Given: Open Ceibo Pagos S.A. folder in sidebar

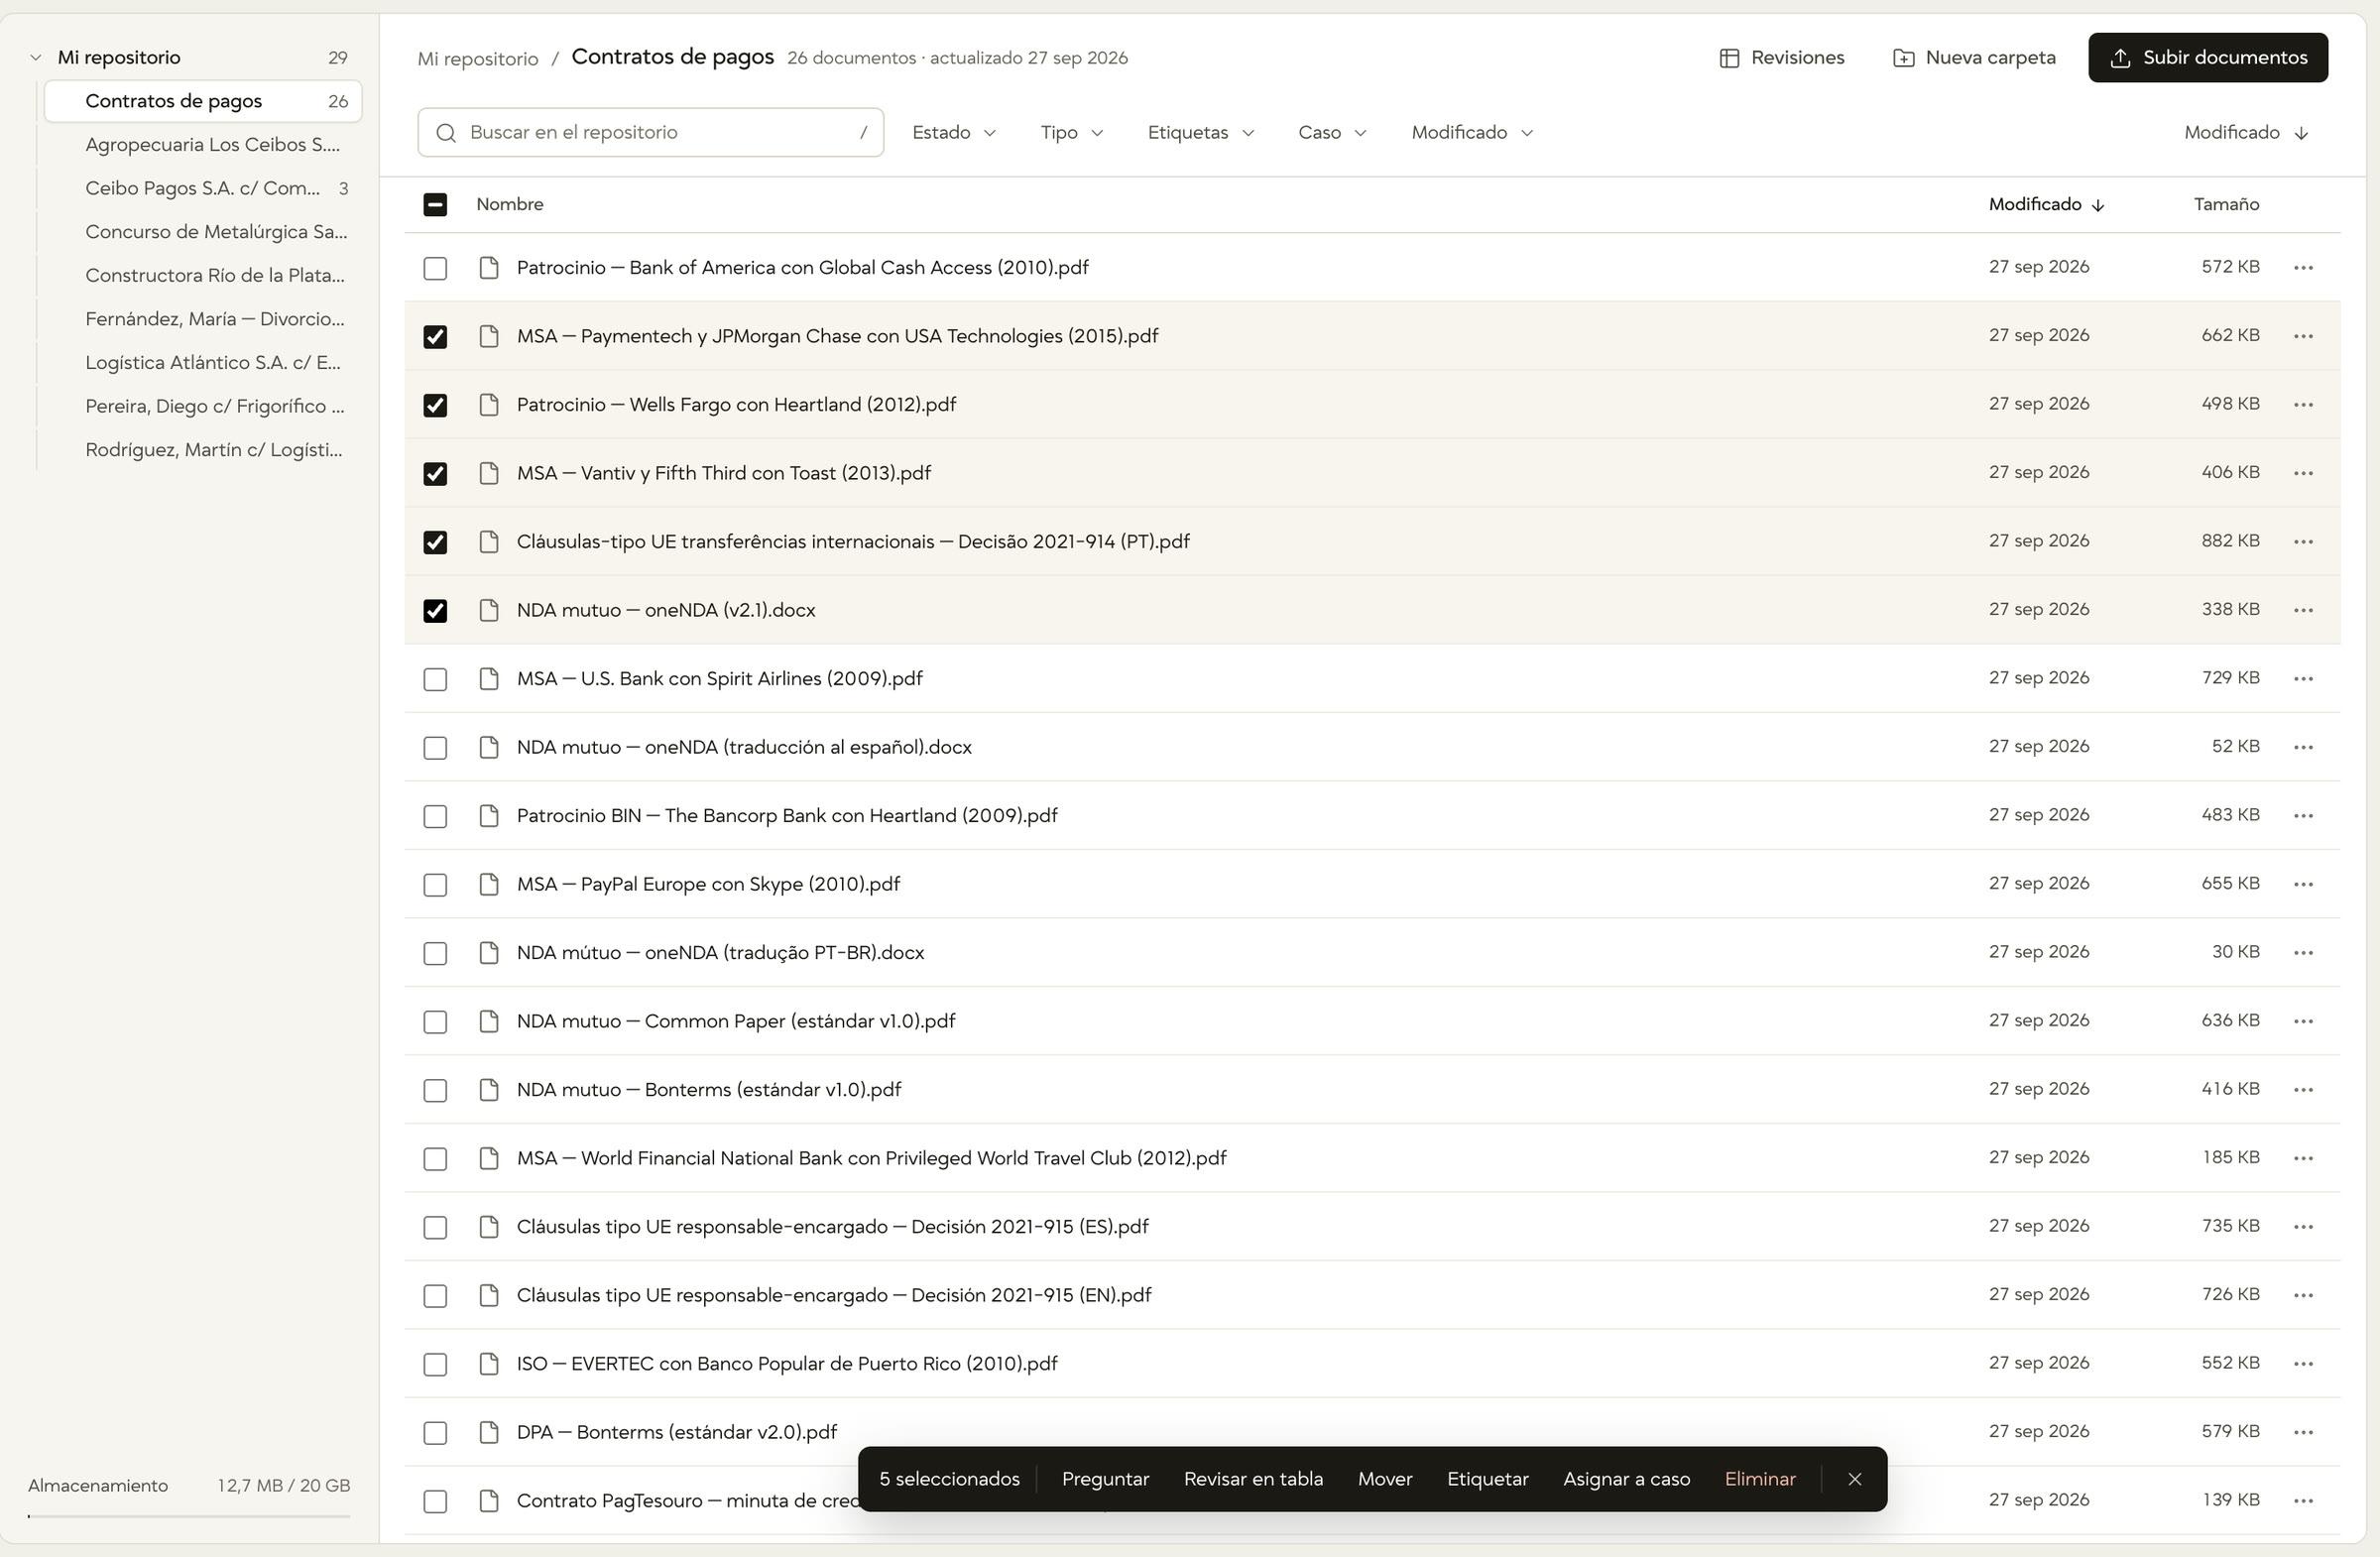Looking at the screenshot, I should pos(203,188).
